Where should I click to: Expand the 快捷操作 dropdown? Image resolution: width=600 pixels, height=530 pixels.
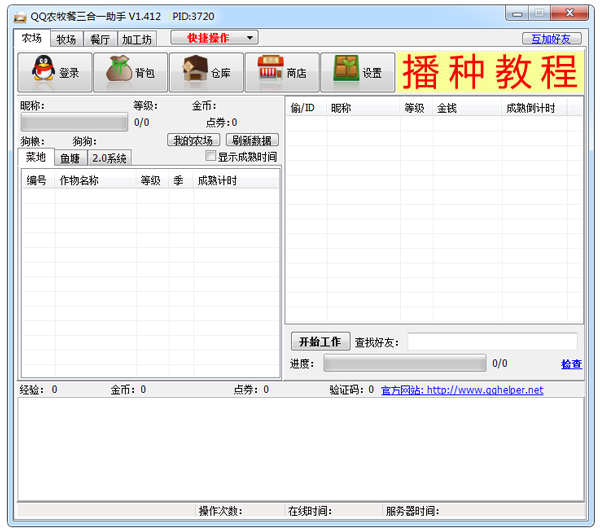pyautogui.click(x=214, y=38)
